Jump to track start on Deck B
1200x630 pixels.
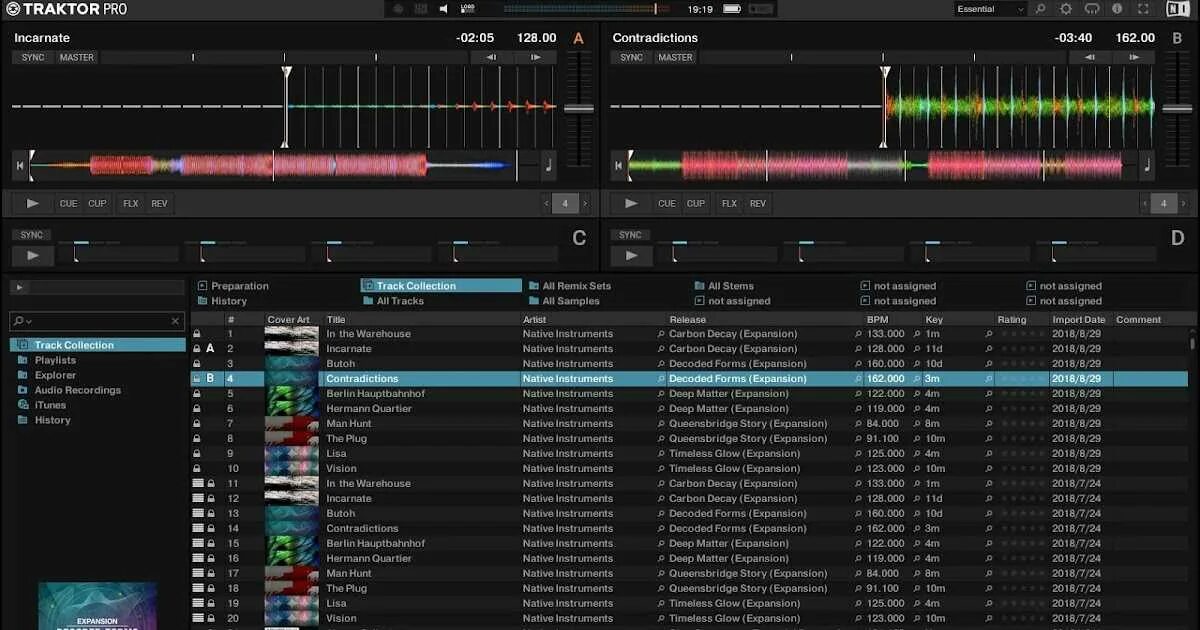tap(618, 166)
